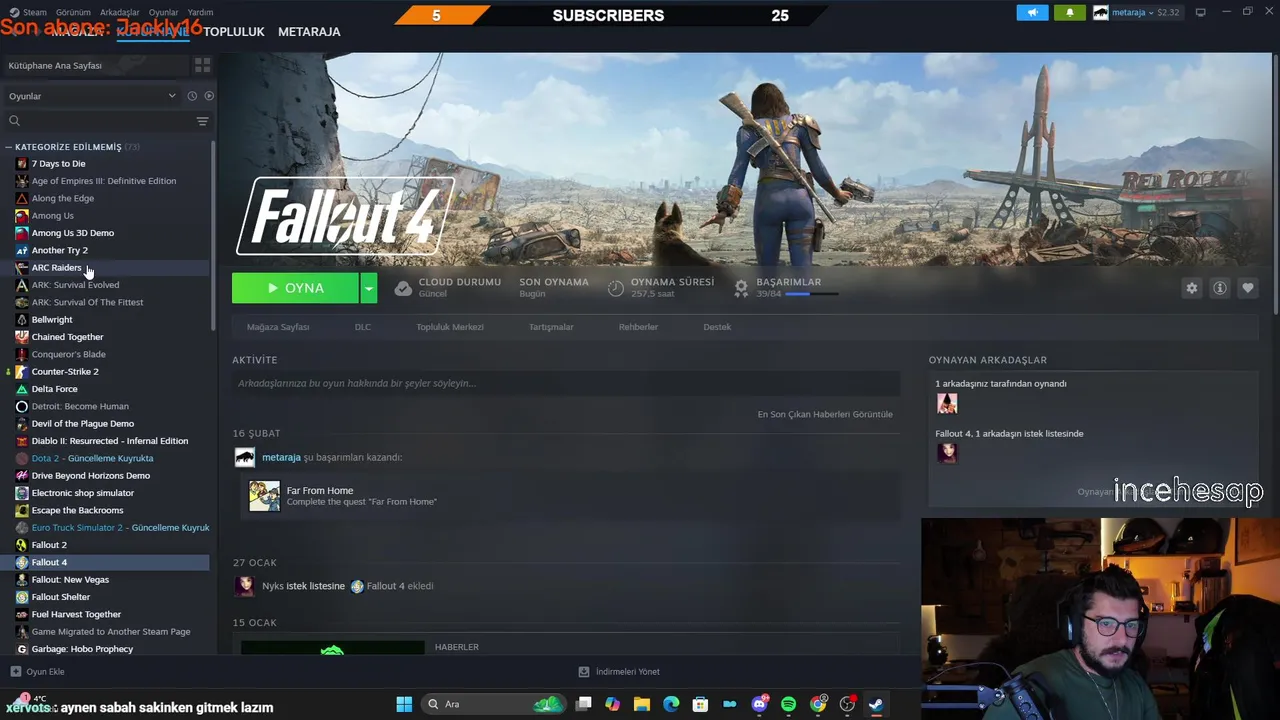Click the Add Game plus icon
This screenshot has height=720, width=1280.
(x=15, y=672)
